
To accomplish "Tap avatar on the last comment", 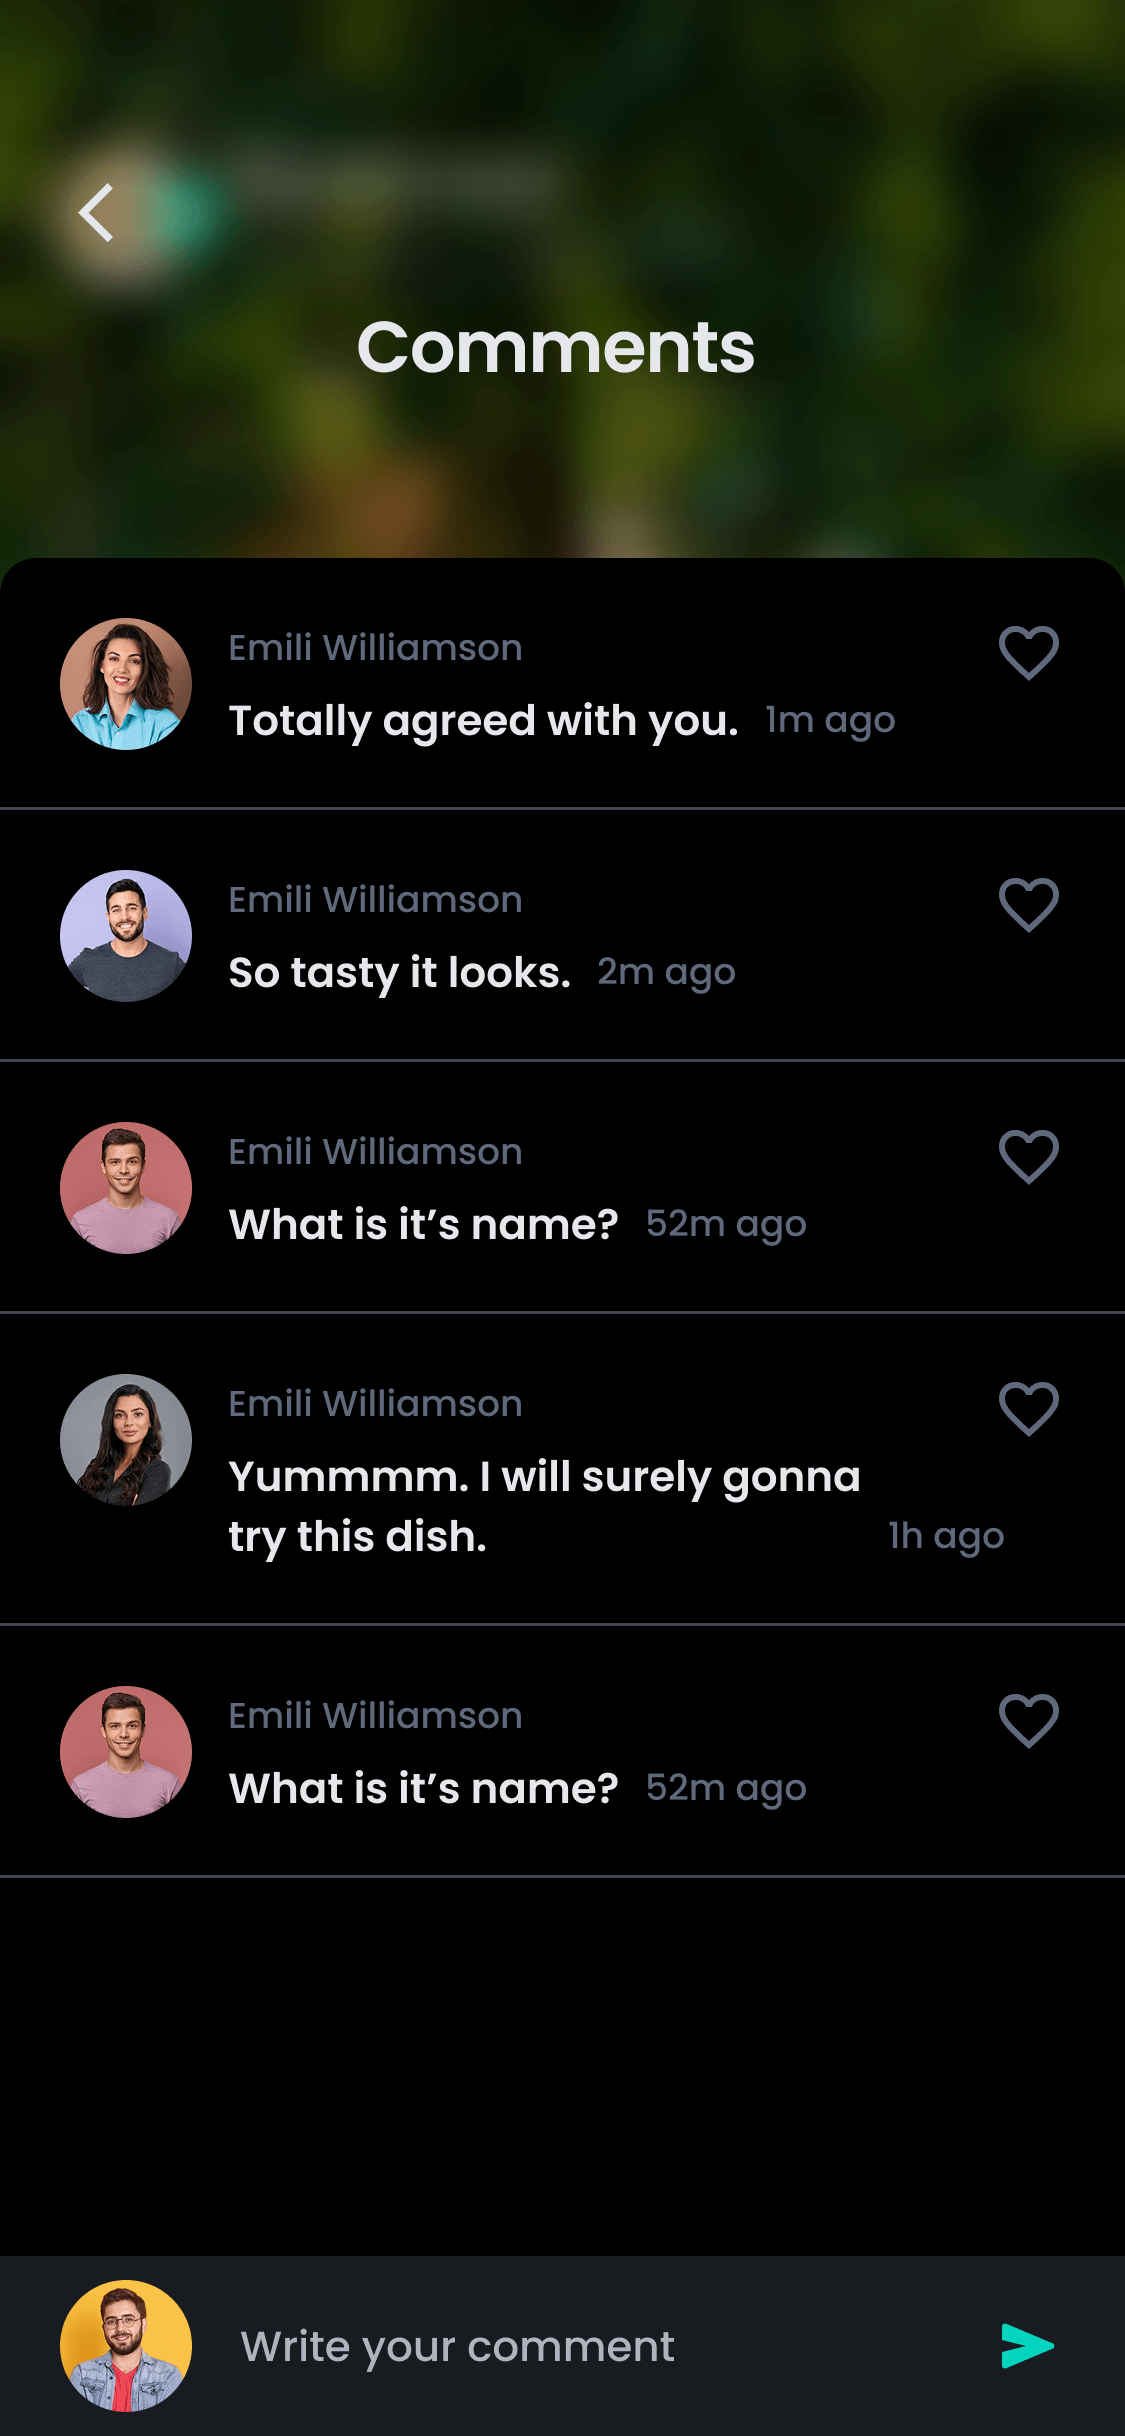I will tap(126, 1752).
